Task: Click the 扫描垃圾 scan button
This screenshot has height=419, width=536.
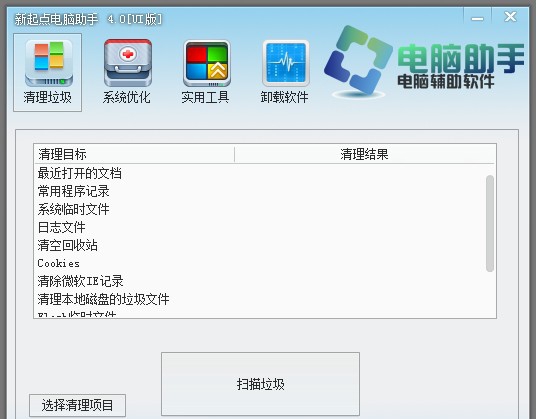Action: (x=260, y=384)
